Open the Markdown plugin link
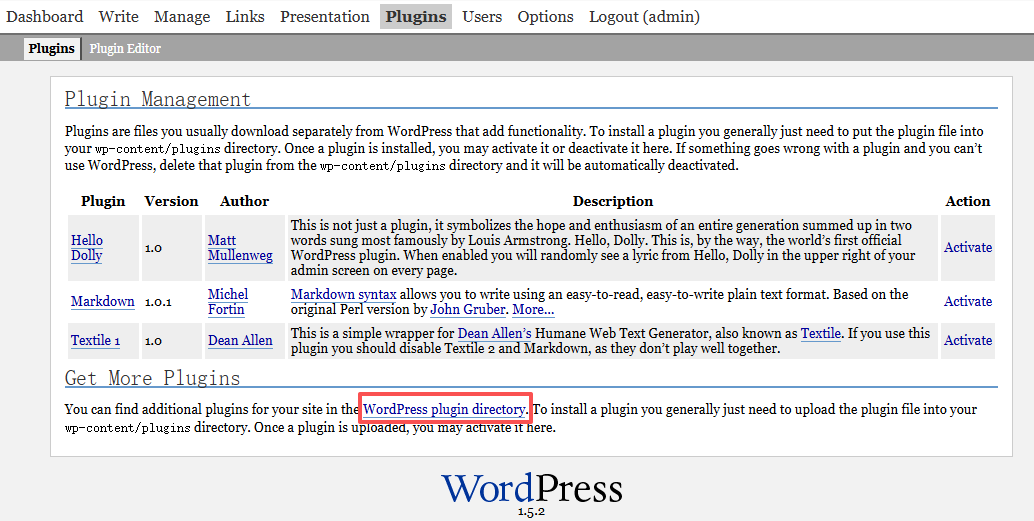The width and height of the screenshot is (1034, 521). tap(103, 301)
